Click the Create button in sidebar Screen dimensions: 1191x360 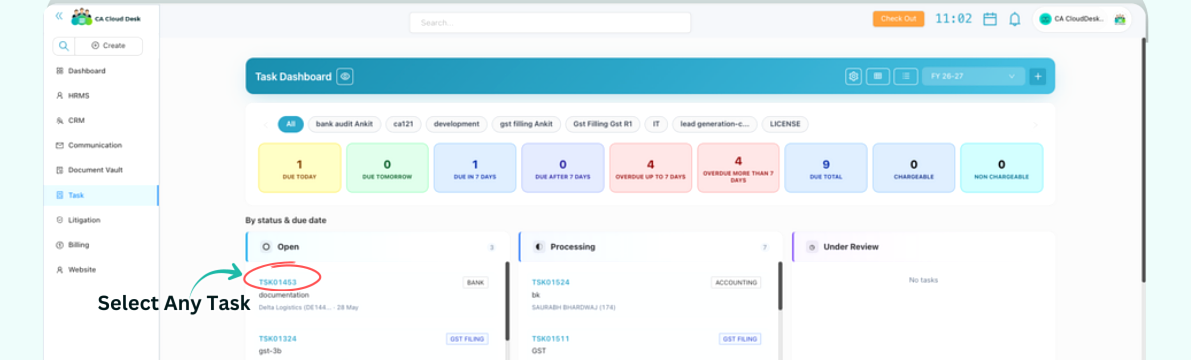coord(109,46)
